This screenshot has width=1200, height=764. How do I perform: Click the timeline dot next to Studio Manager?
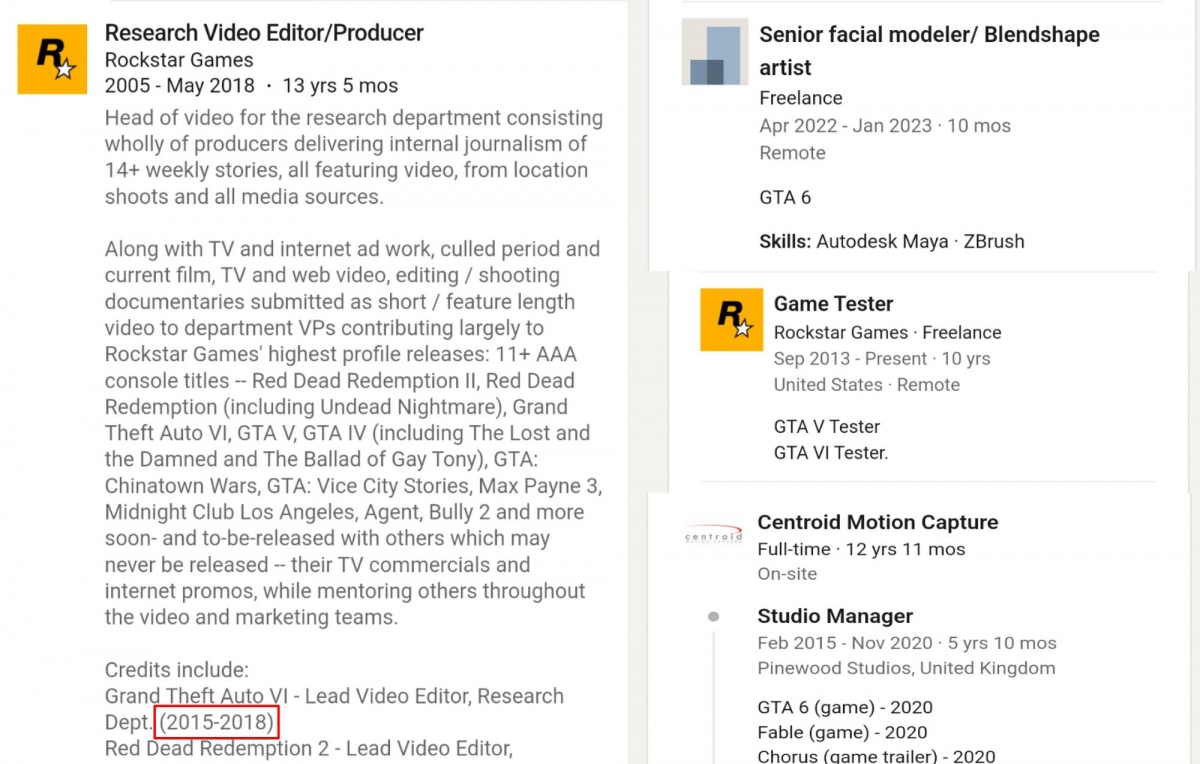713,617
